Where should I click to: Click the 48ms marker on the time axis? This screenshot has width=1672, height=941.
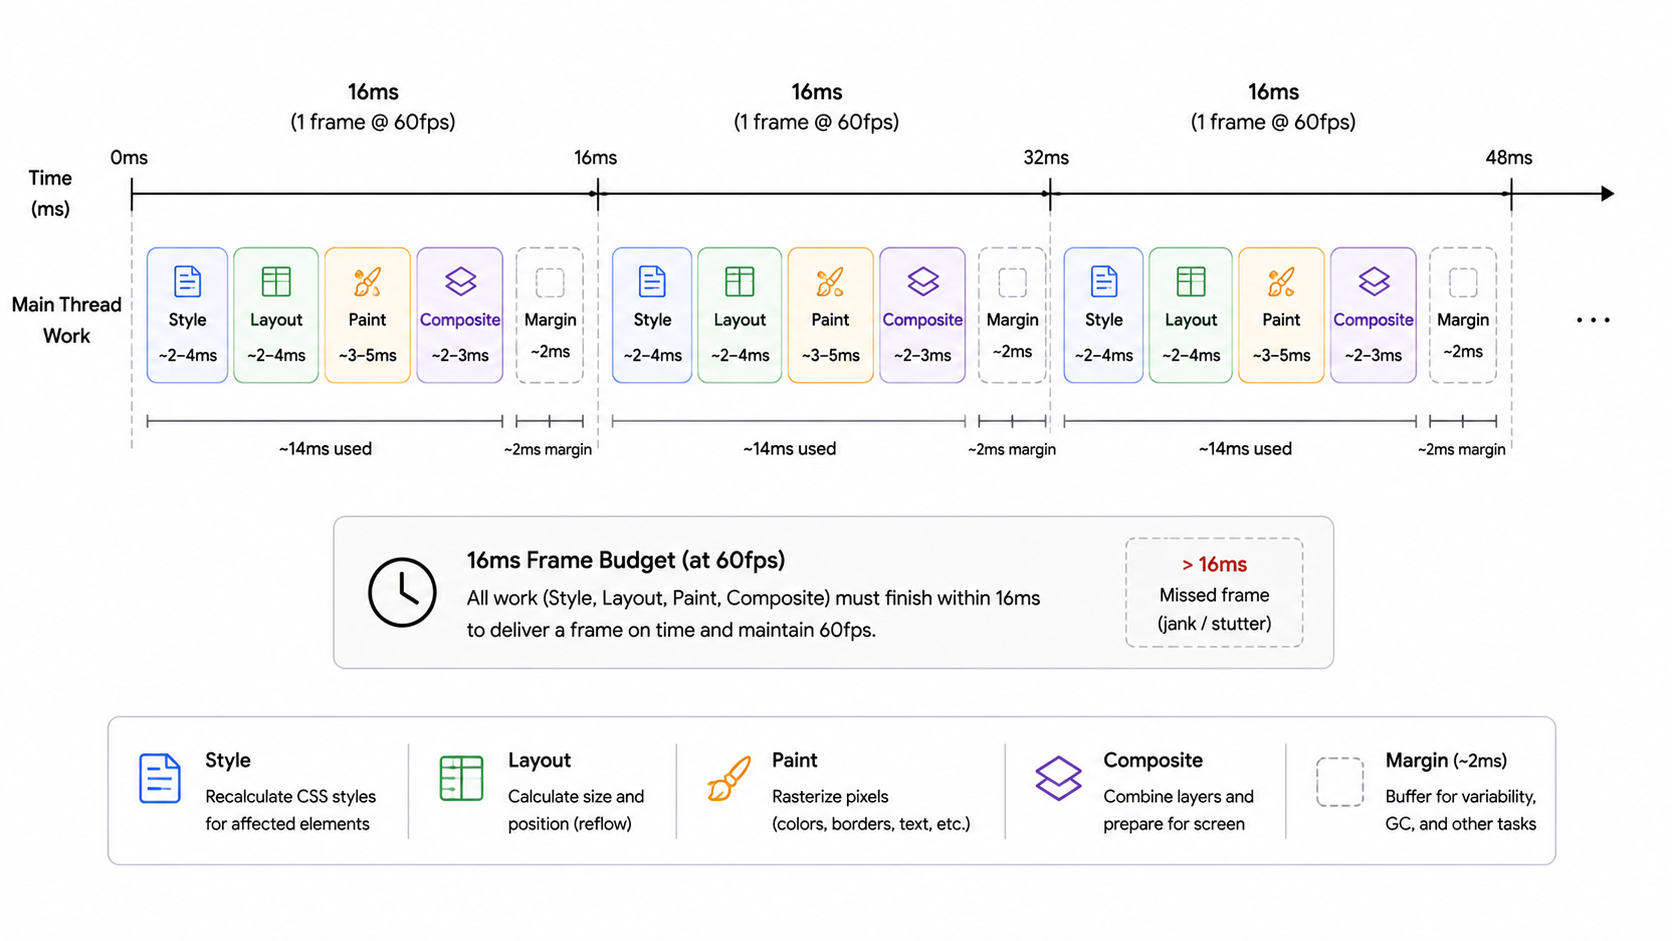(1509, 158)
